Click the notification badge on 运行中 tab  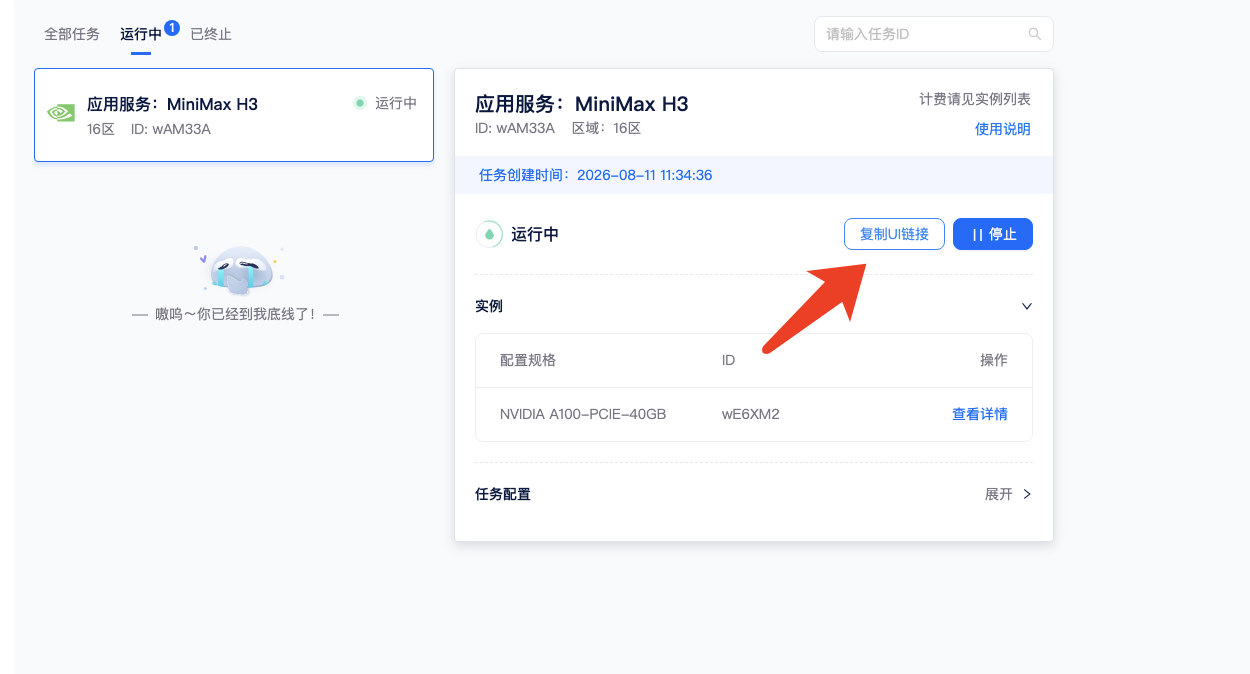tap(172, 28)
